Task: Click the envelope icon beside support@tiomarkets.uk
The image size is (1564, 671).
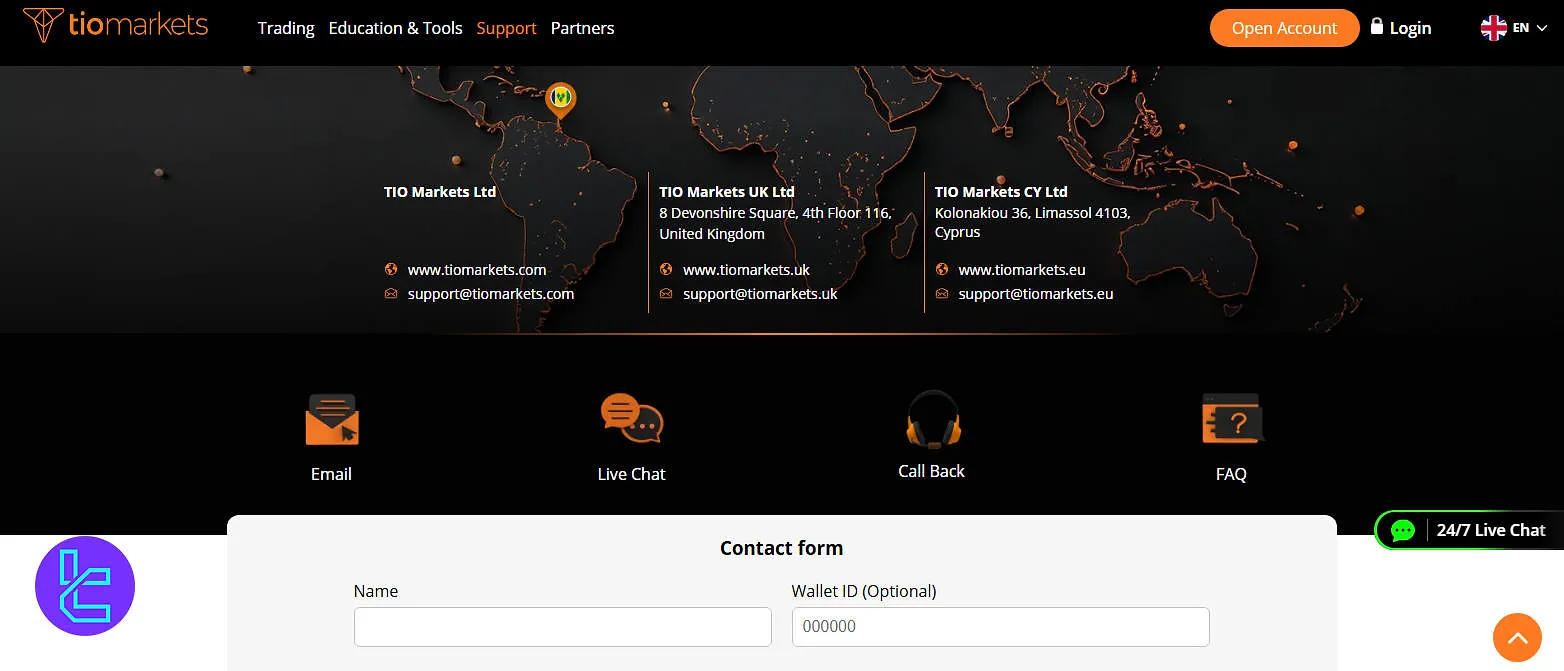Action: 665,293
